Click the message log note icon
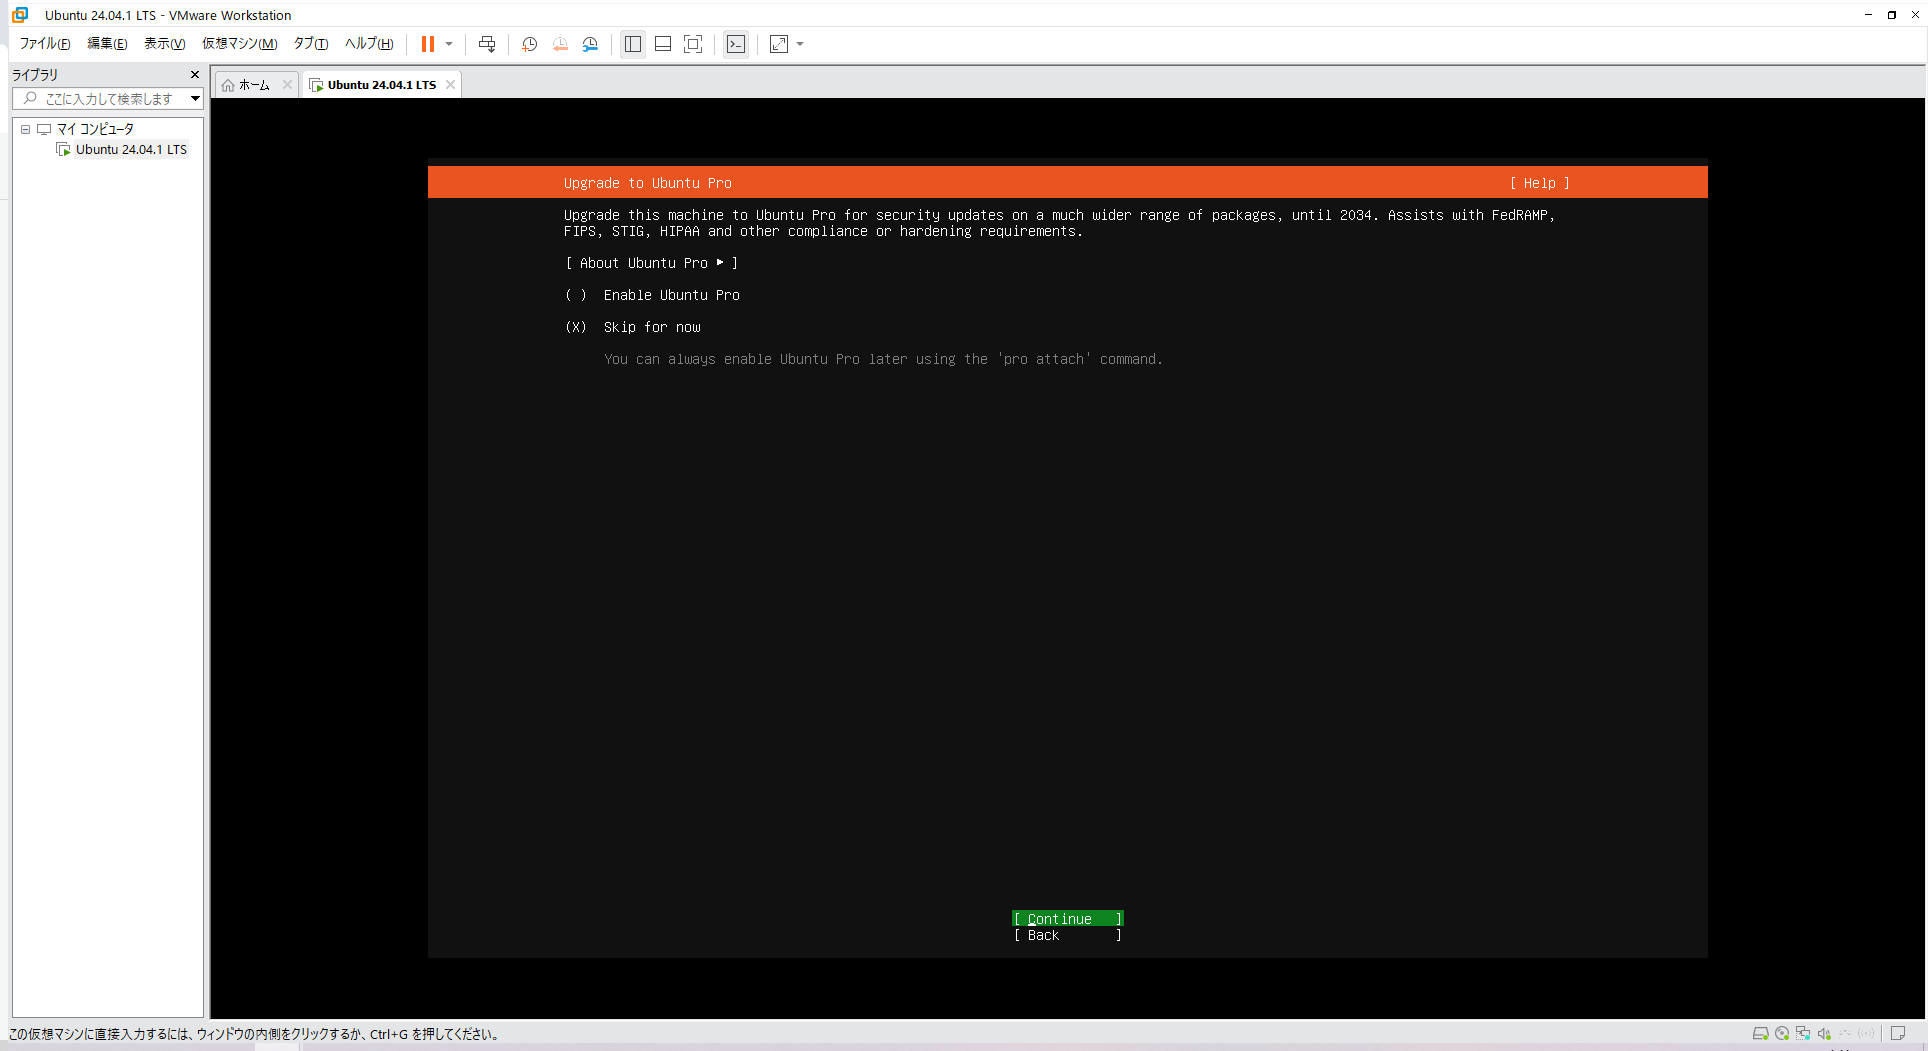The width and height of the screenshot is (1928, 1051). (x=1898, y=1034)
